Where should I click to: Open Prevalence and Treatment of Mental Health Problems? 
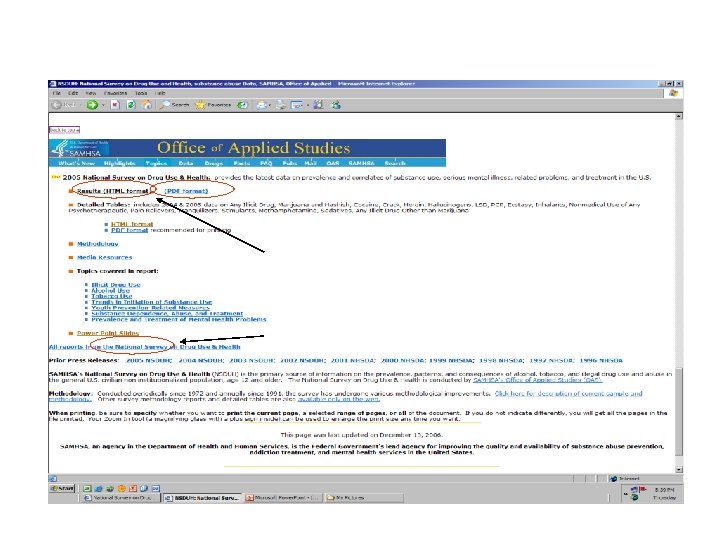click(179, 319)
